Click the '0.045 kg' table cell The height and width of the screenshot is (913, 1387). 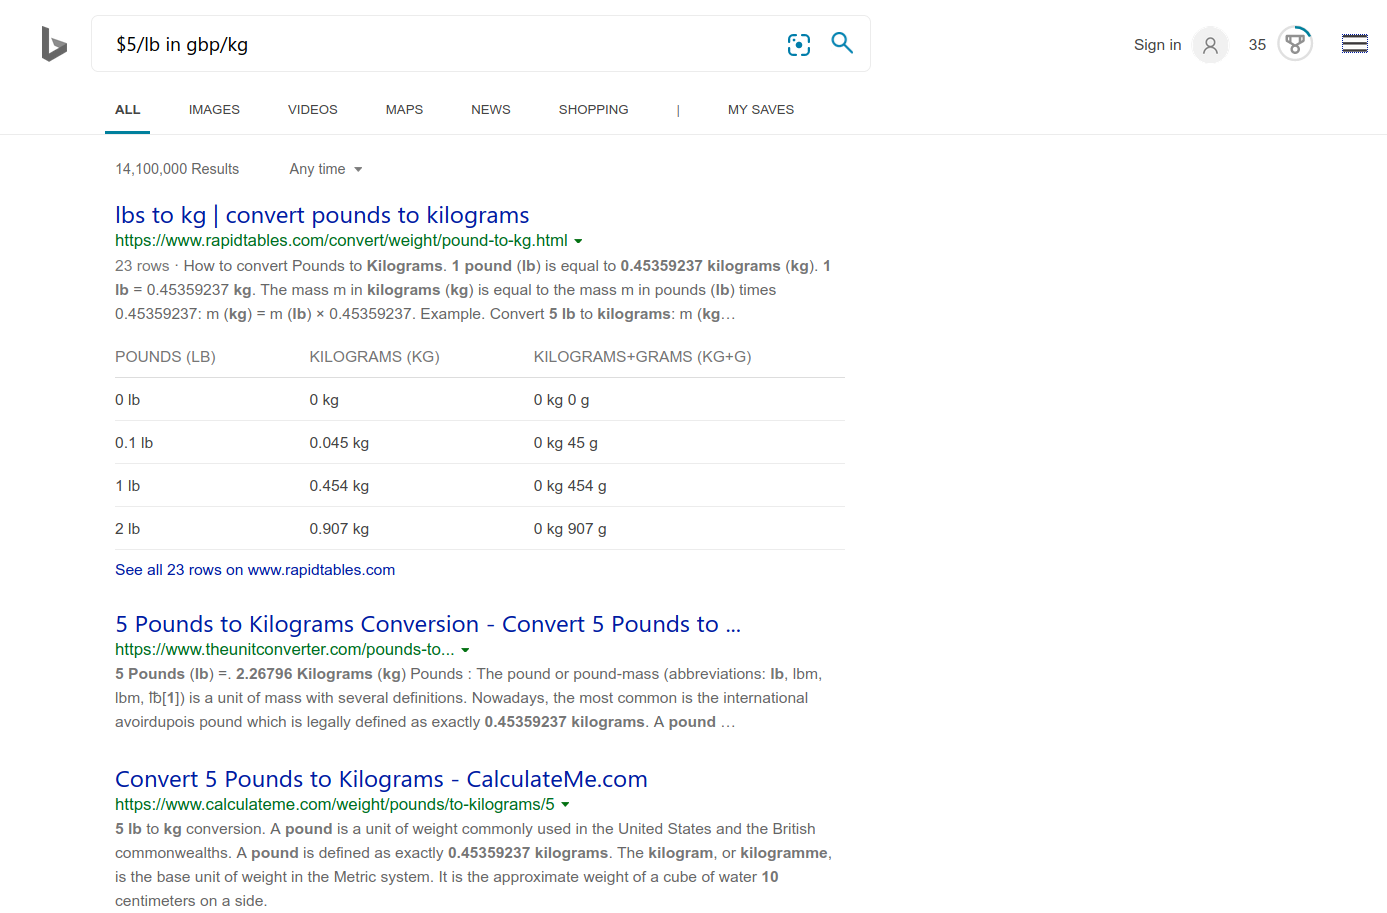point(339,443)
